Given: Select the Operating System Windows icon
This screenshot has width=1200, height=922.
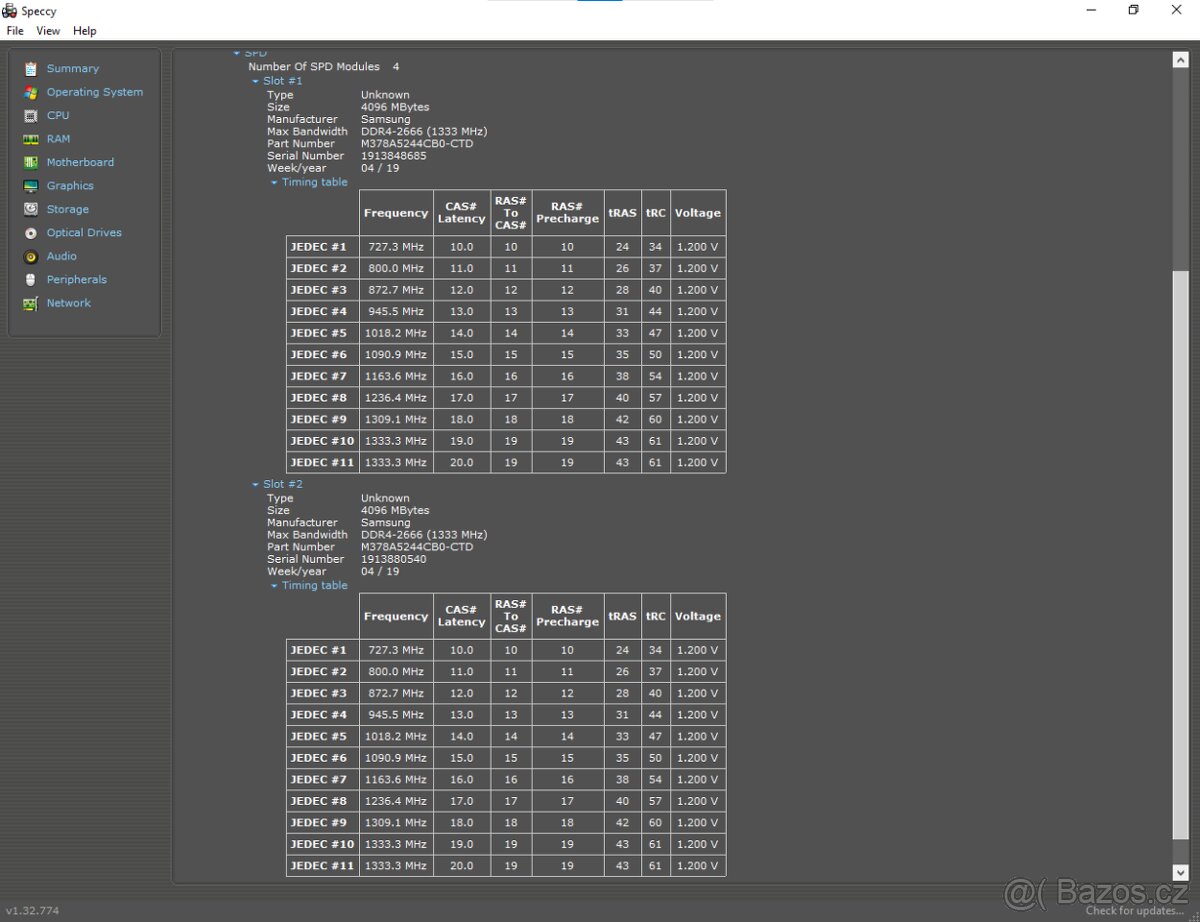Looking at the screenshot, I should [x=30, y=92].
